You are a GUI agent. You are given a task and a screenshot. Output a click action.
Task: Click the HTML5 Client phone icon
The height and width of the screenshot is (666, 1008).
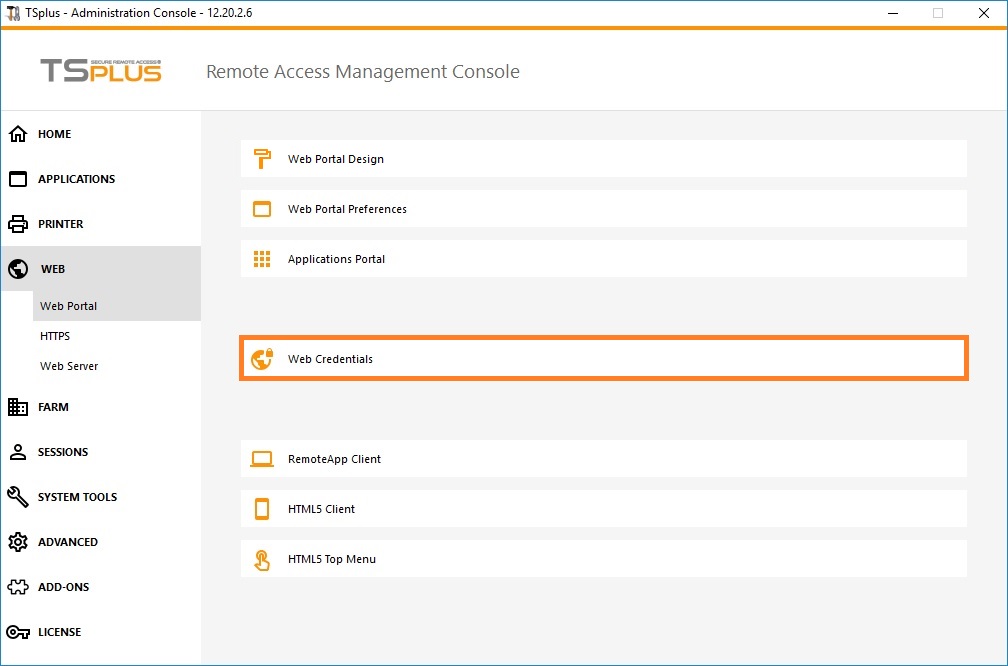click(262, 509)
